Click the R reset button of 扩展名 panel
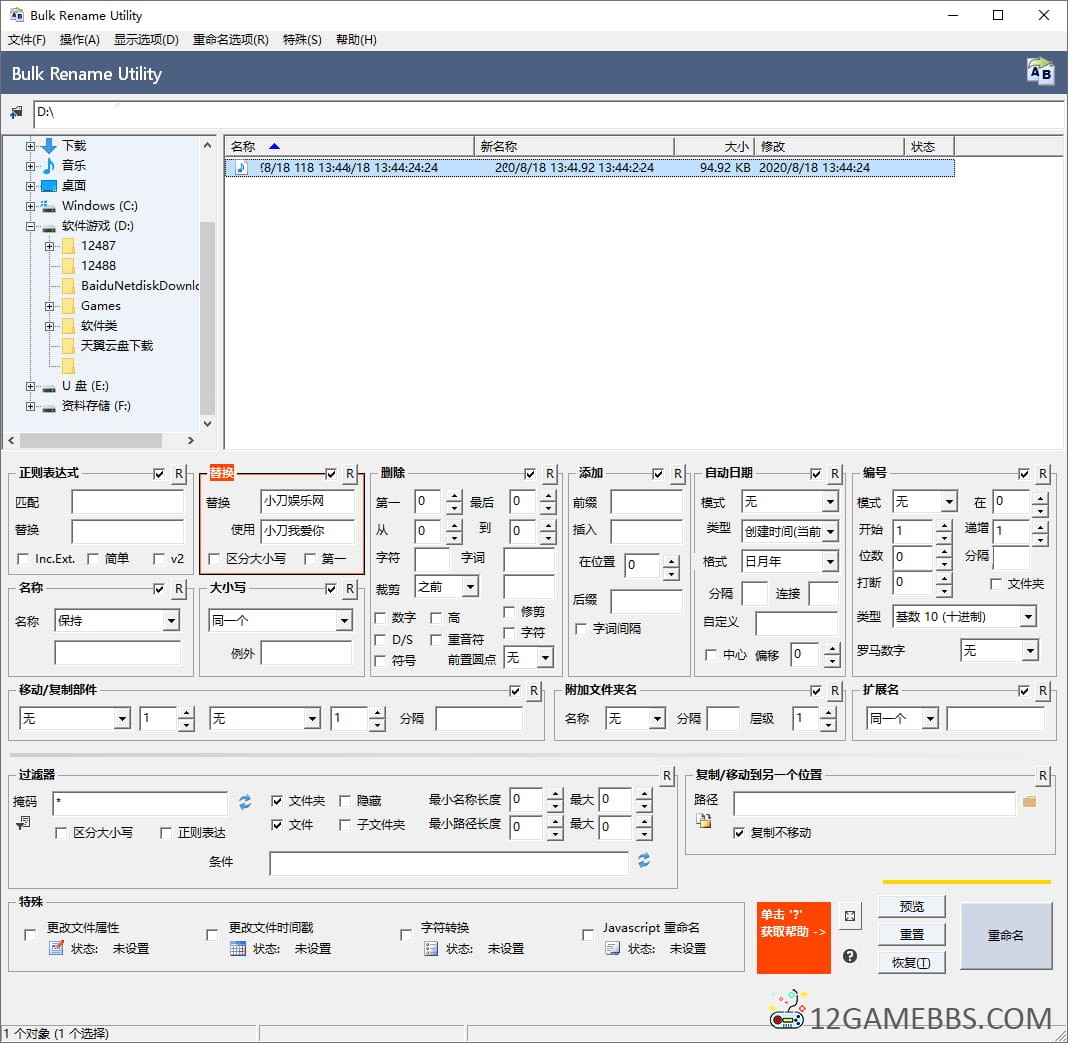This screenshot has width=1068, height=1043. coord(1042,691)
